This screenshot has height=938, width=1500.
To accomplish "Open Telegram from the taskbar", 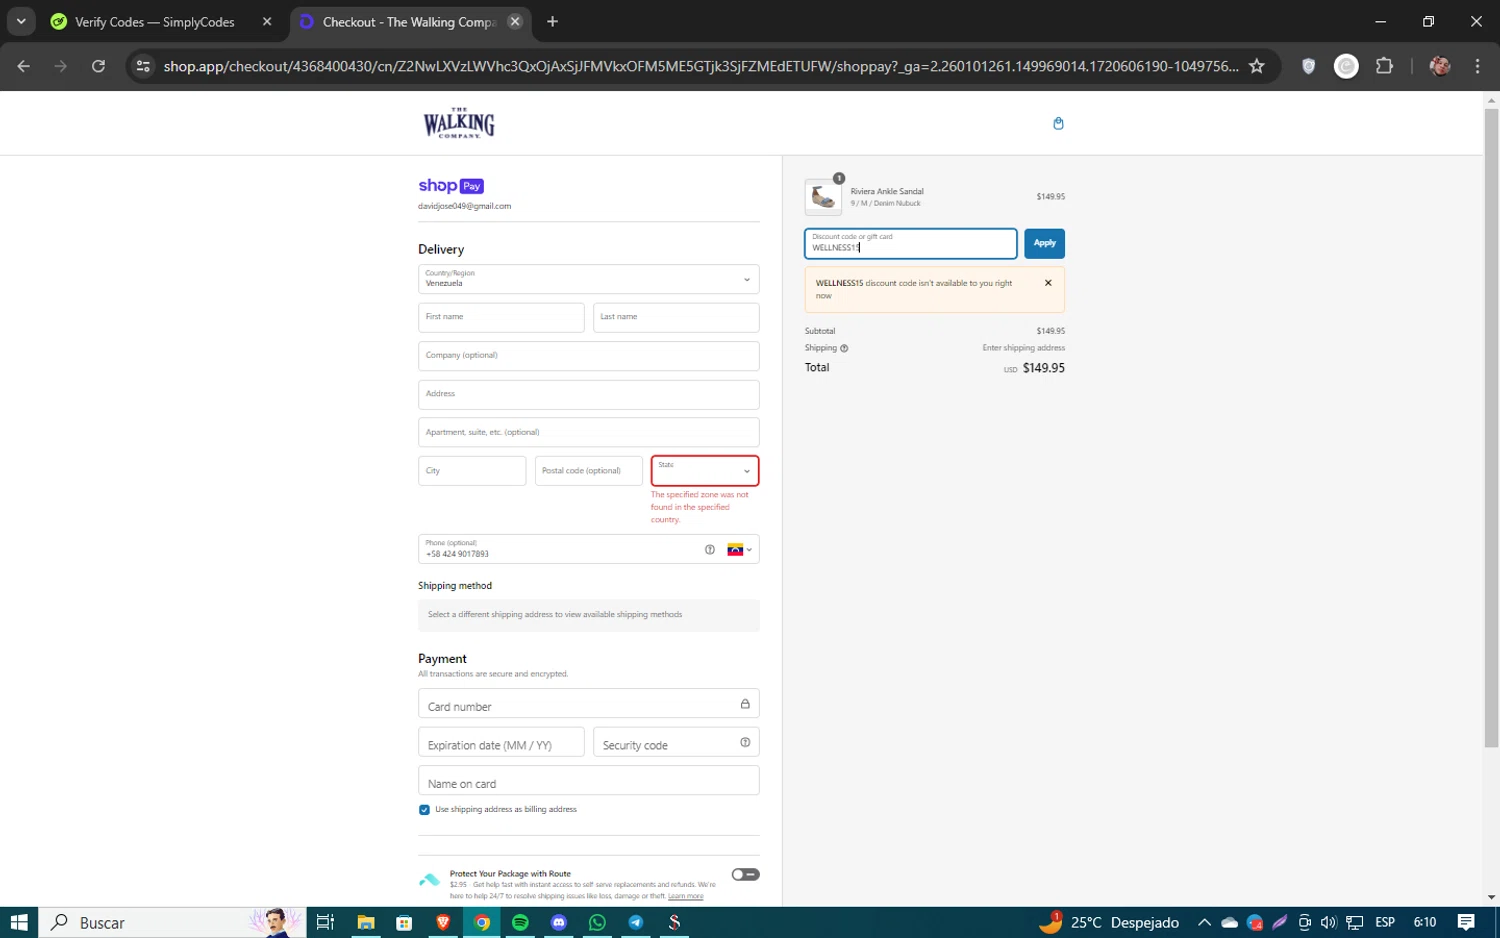I will [x=636, y=922].
